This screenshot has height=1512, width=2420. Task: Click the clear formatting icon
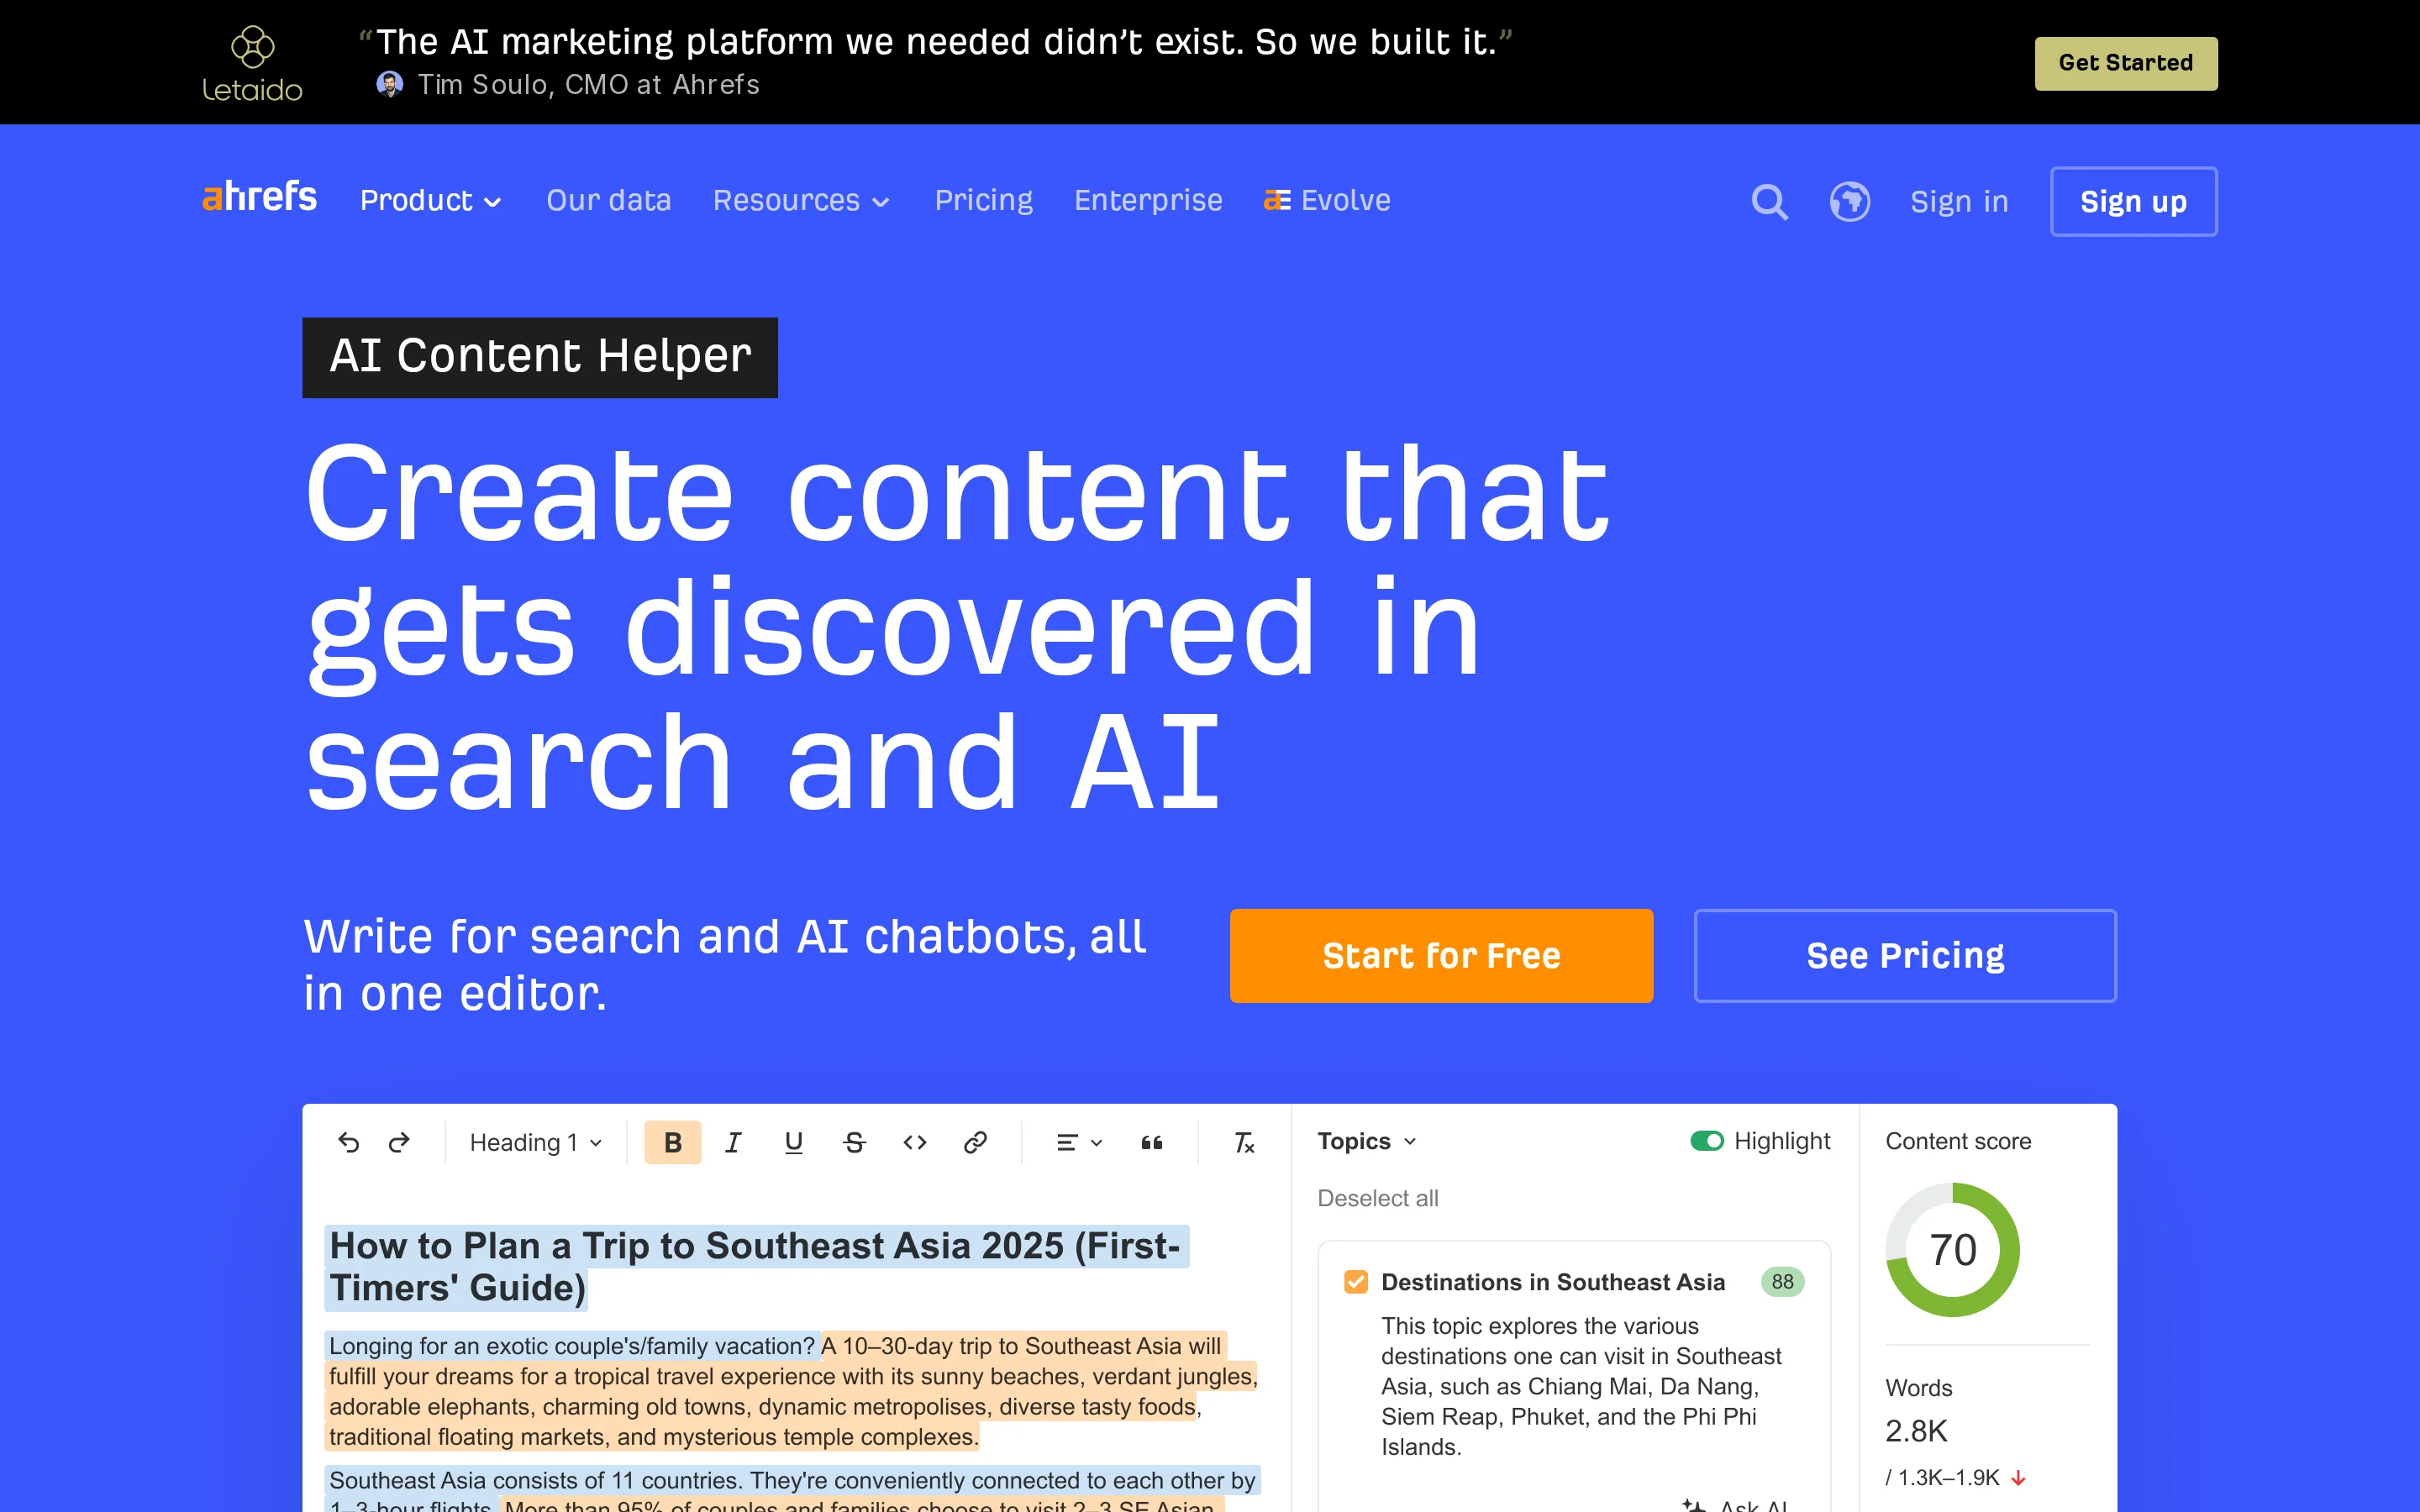[1243, 1142]
